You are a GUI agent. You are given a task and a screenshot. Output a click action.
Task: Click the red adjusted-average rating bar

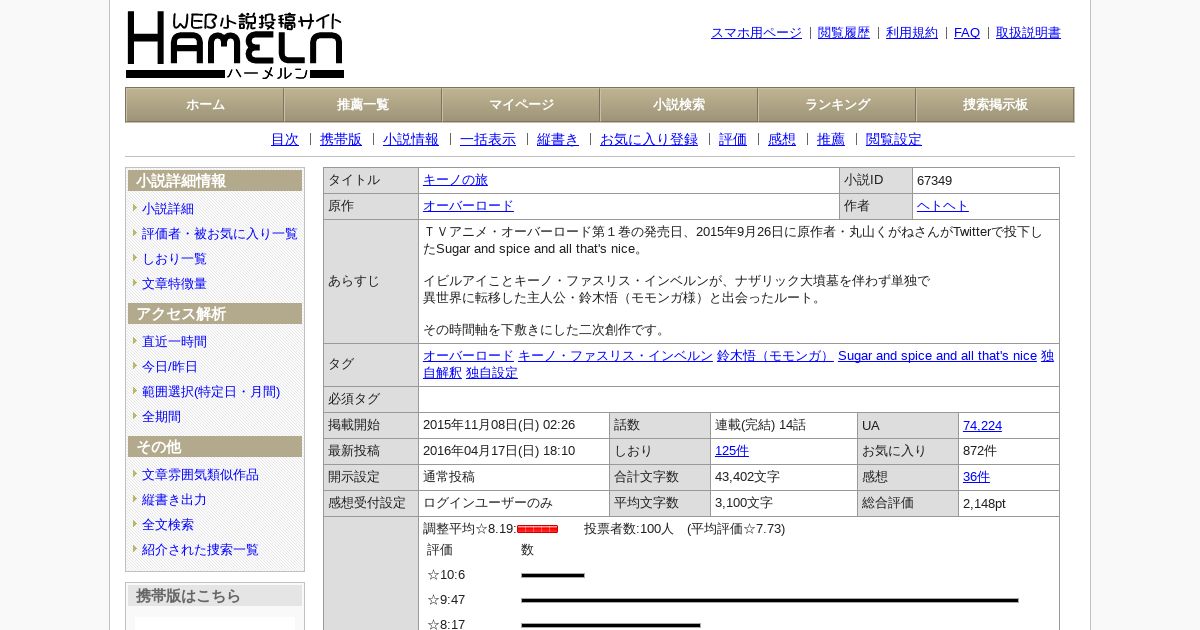click(537, 529)
